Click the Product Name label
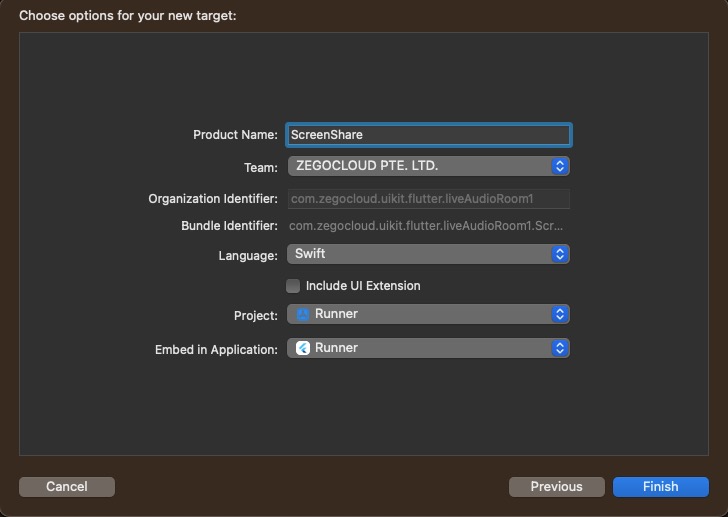This screenshot has width=728, height=517. click(235, 135)
